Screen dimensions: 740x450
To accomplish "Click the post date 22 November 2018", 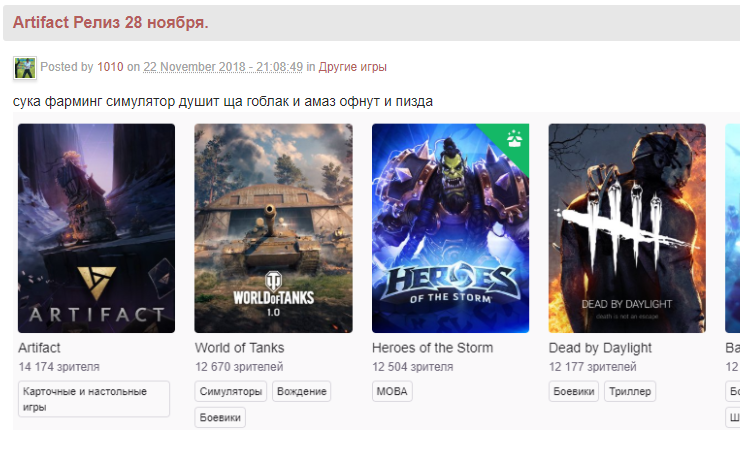I will click(223, 67).
